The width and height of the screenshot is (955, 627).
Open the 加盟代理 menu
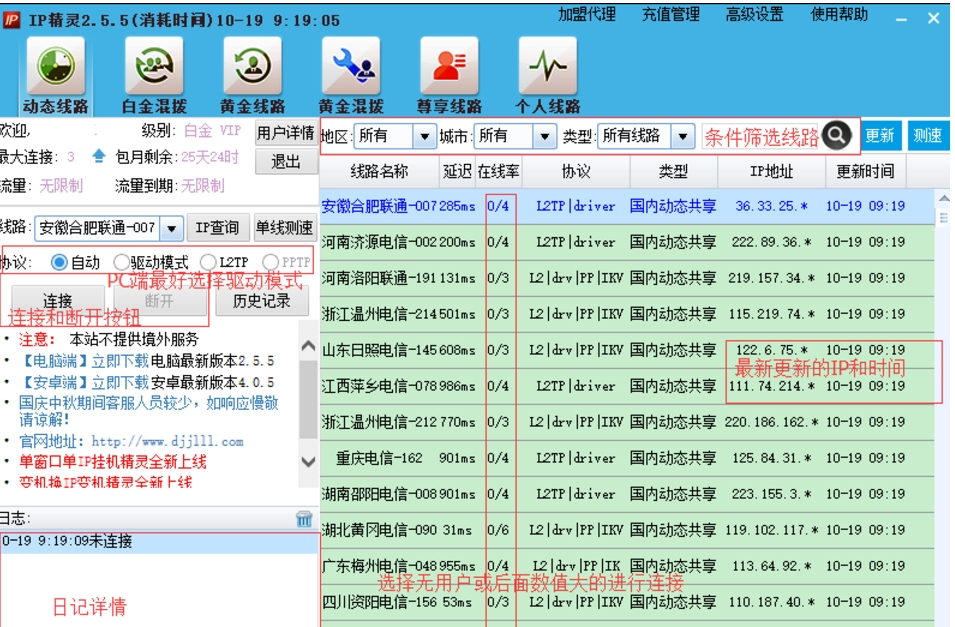587,15
